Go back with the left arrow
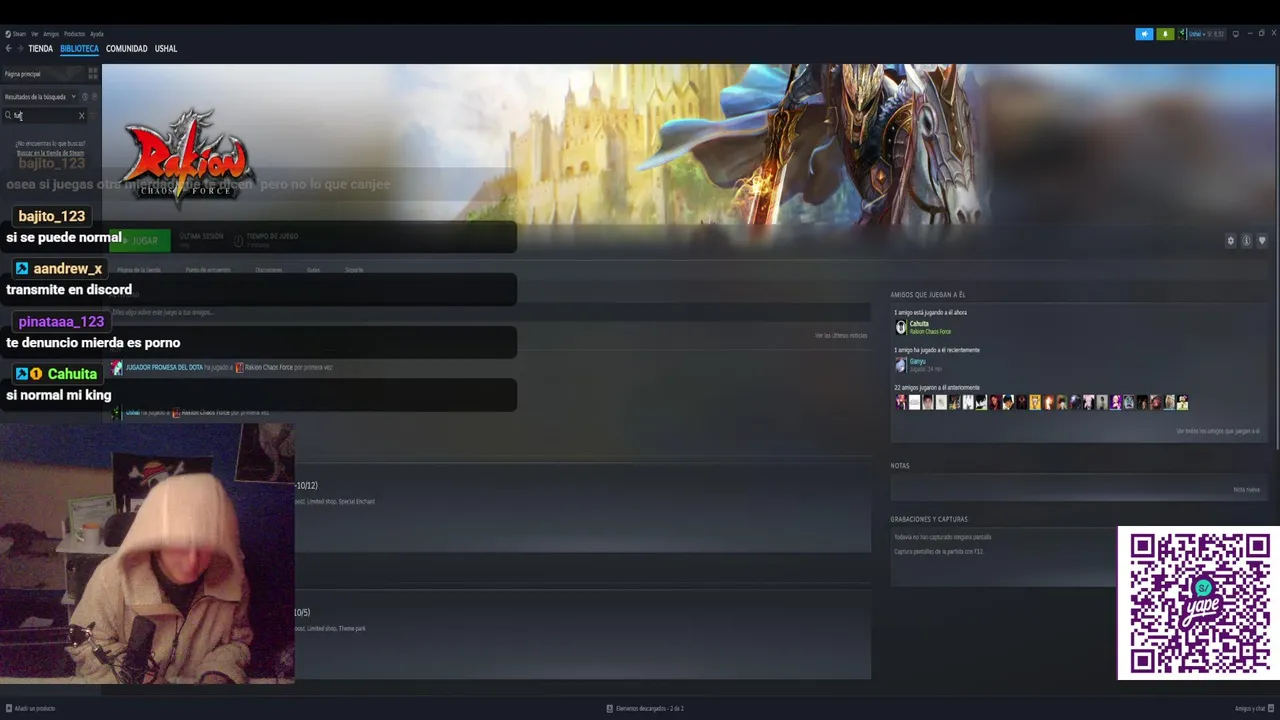Image resolution: width=1280 pixels, height=720 pixels. pyautogui.click(x=8, y=48)
